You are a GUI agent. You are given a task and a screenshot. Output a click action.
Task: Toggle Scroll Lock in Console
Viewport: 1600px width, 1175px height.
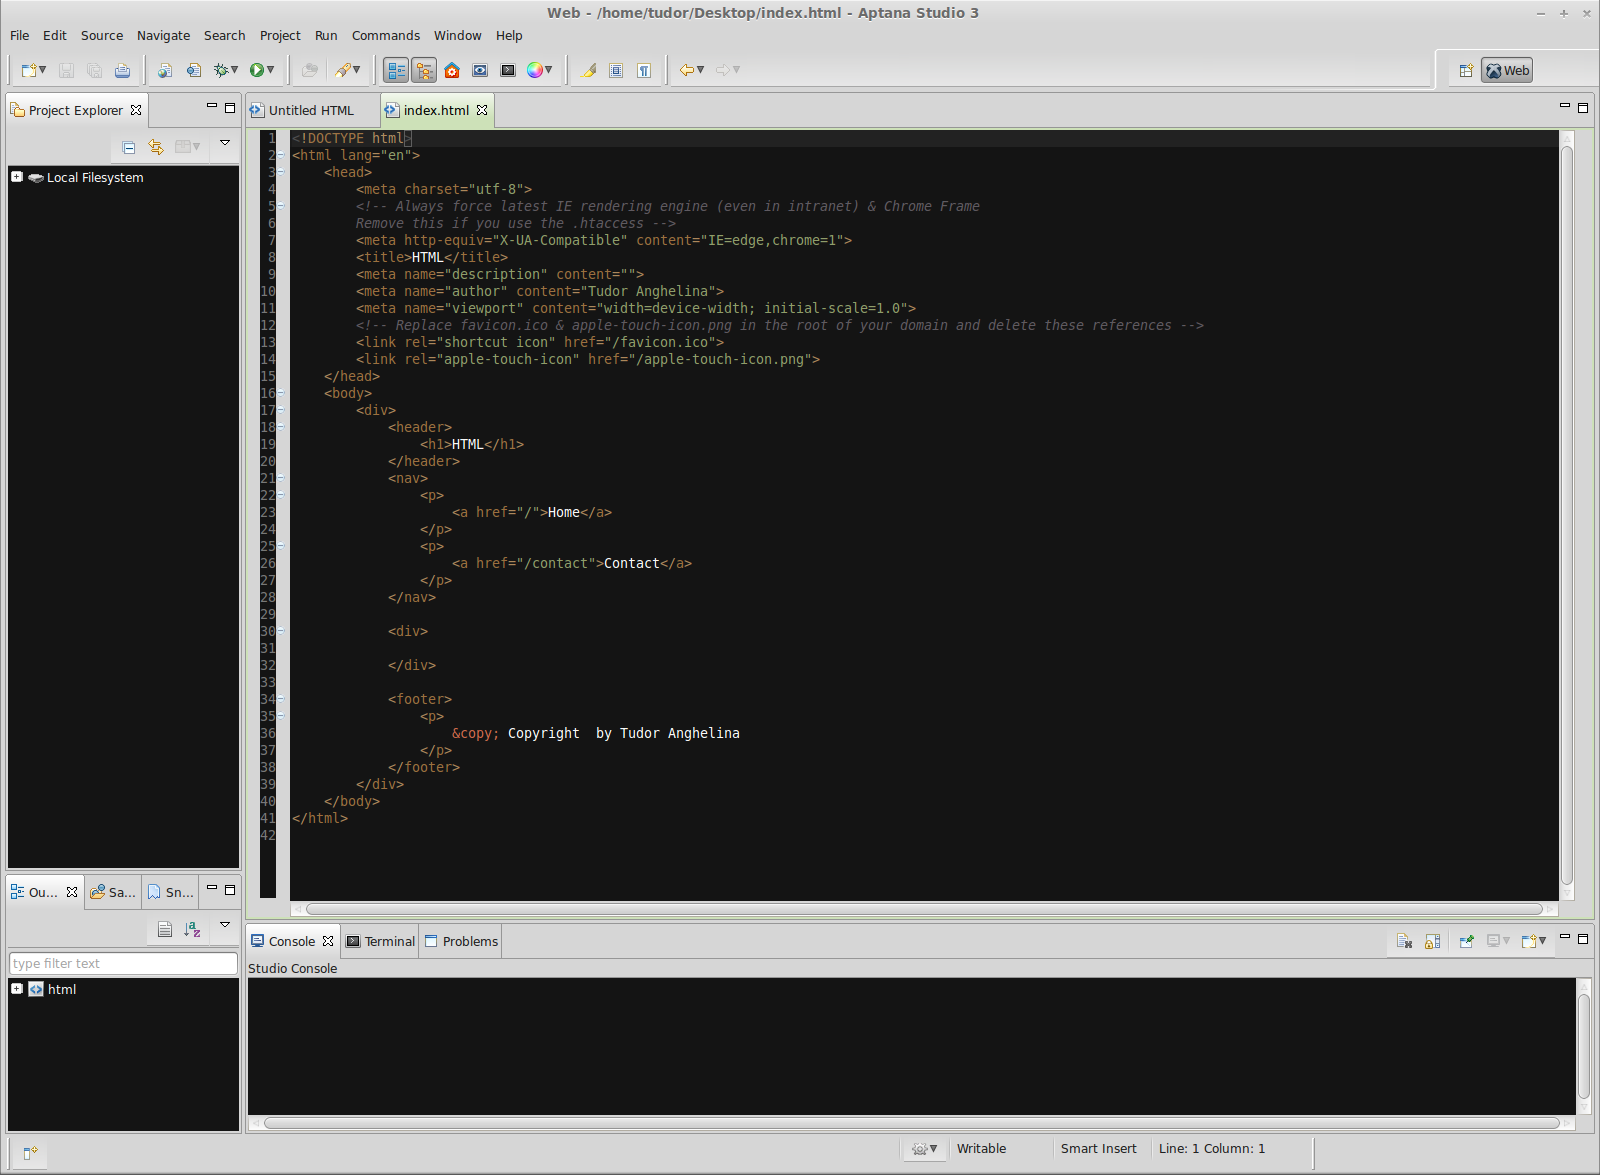pyautogui.click(x=1432, y=941)
